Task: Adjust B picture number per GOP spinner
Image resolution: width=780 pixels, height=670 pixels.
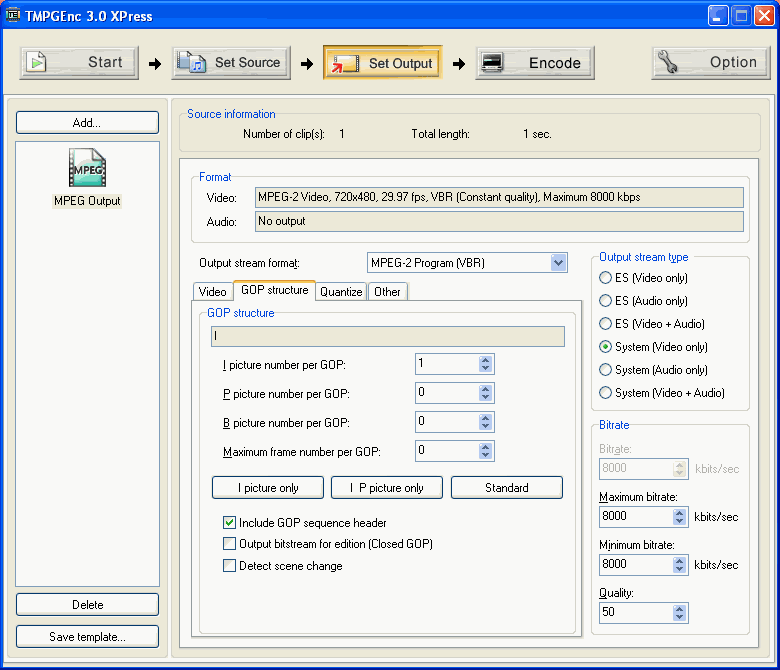Action: (x=486, y=422)
